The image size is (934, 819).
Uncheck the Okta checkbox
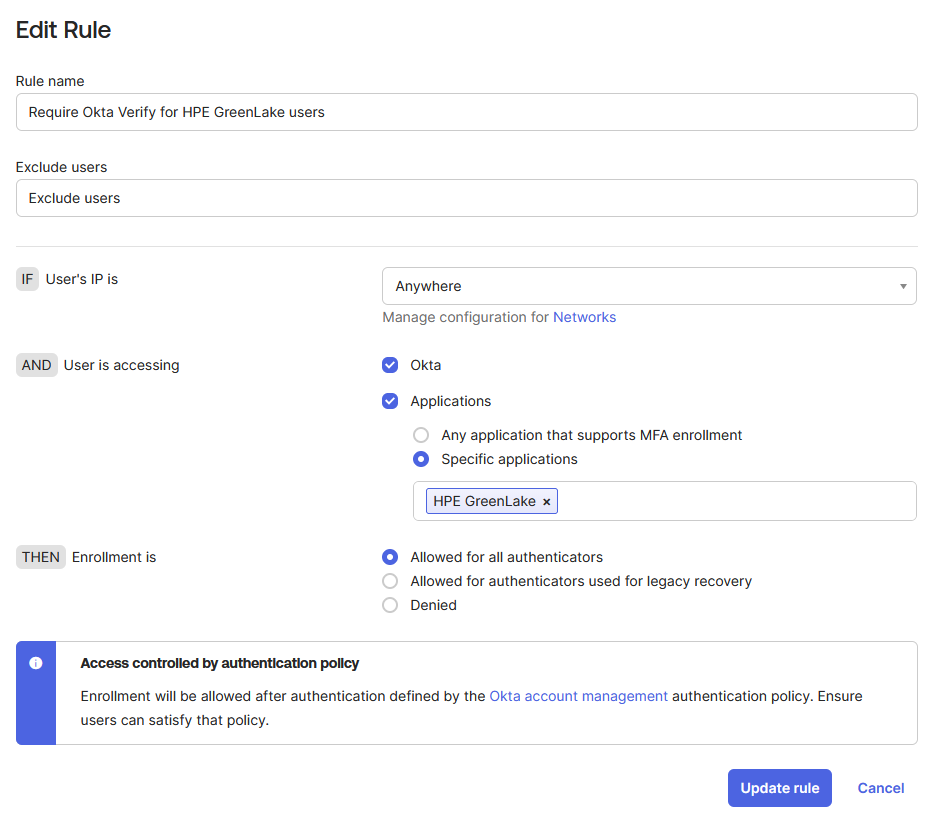pyautogui.click(x=390, y=365)
